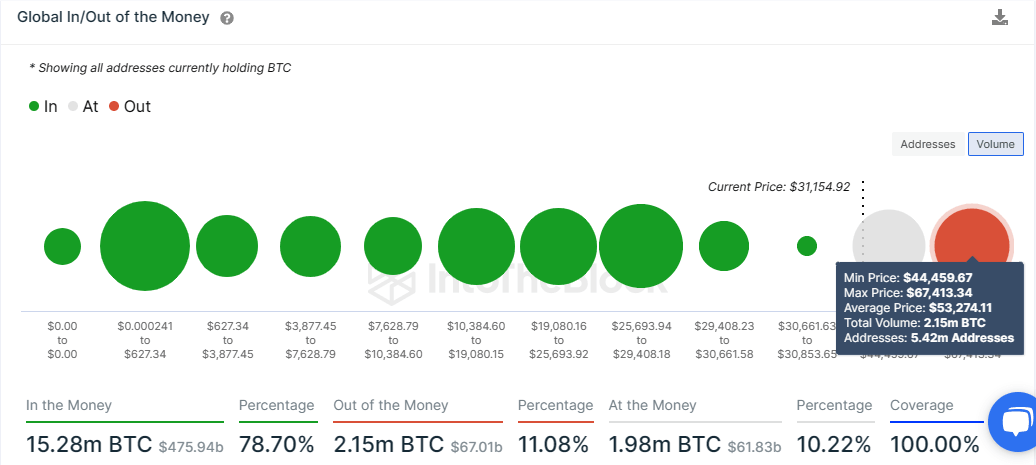Image resolution: width=1036 pixels, height=465 pixels.
Task: Click the In the Money label
Action: (x=69, y=405)
